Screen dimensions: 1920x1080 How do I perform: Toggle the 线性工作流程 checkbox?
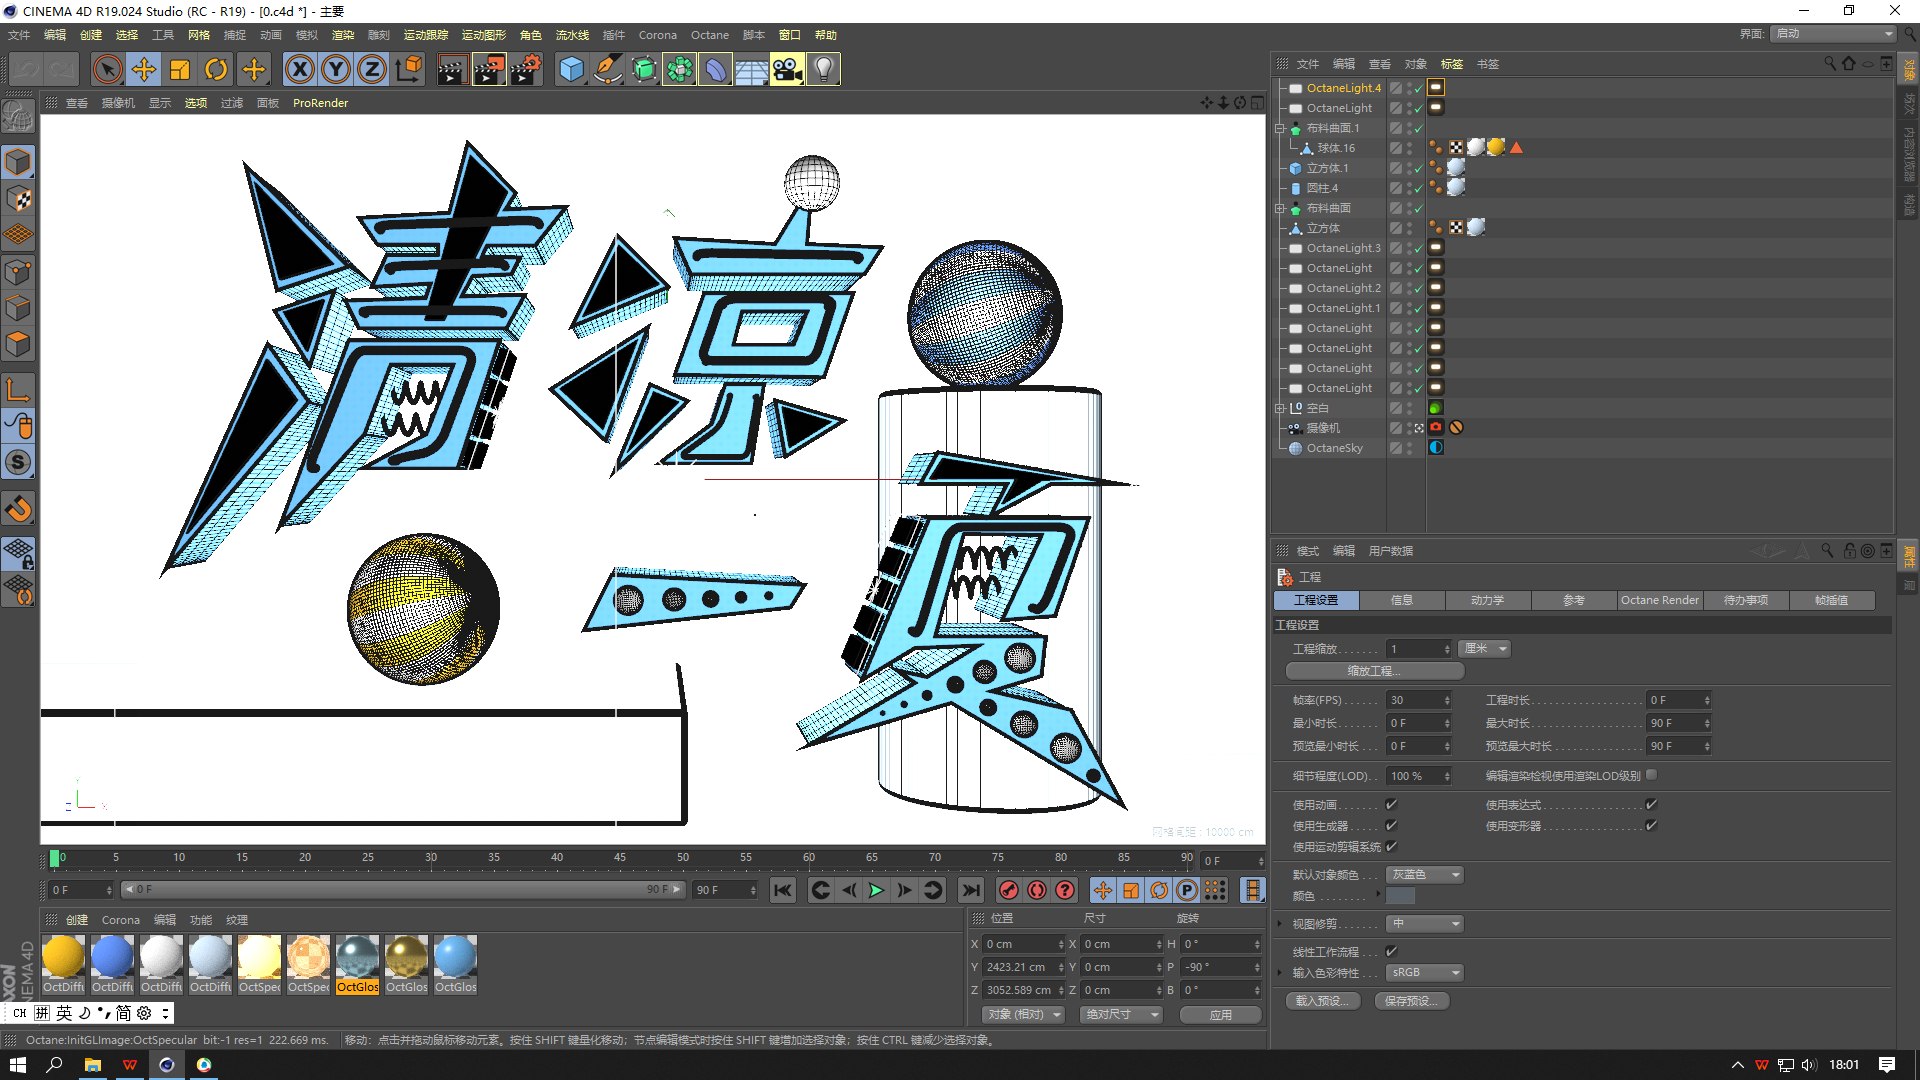click(1391, 952)
